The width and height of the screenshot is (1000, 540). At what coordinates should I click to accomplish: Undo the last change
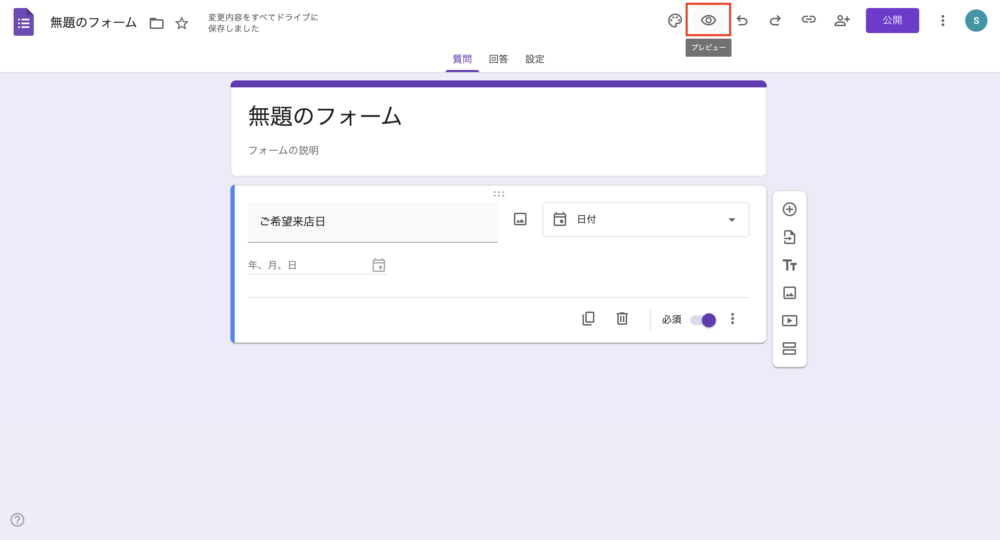pos(742,20)
